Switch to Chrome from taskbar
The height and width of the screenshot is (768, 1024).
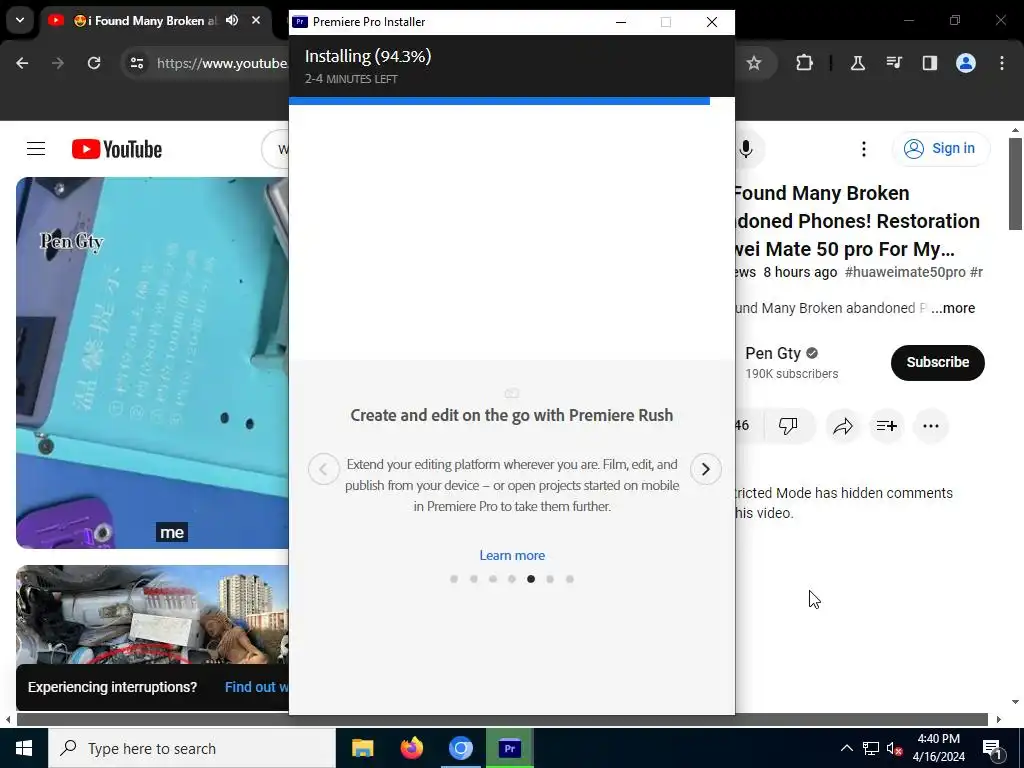pos(460,748)
